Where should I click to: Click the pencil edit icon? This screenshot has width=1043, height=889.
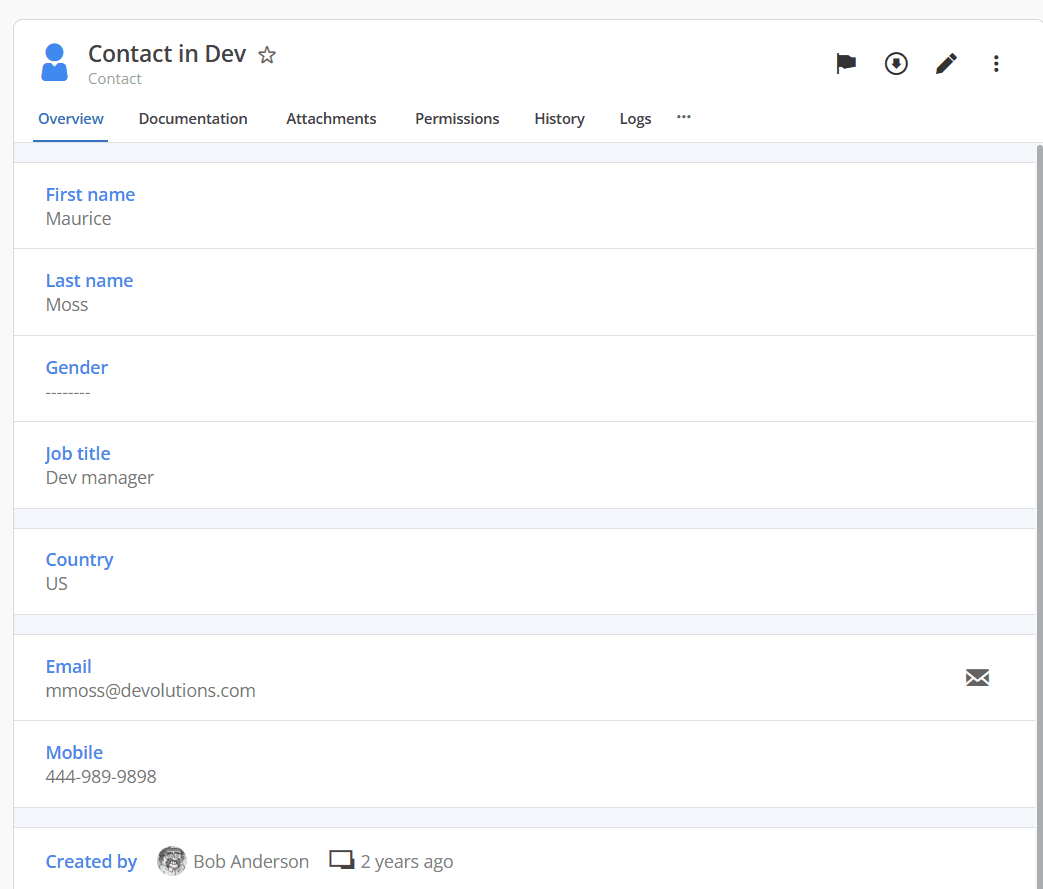click(946, 64)
